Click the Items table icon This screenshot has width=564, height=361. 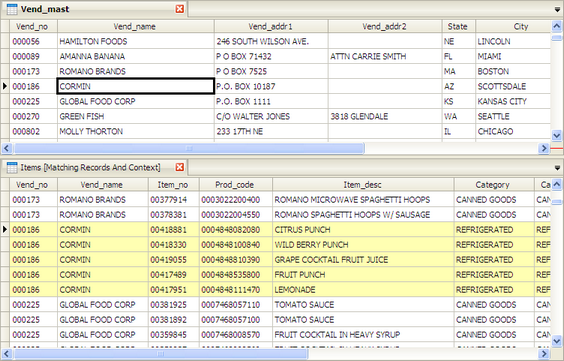12,167
